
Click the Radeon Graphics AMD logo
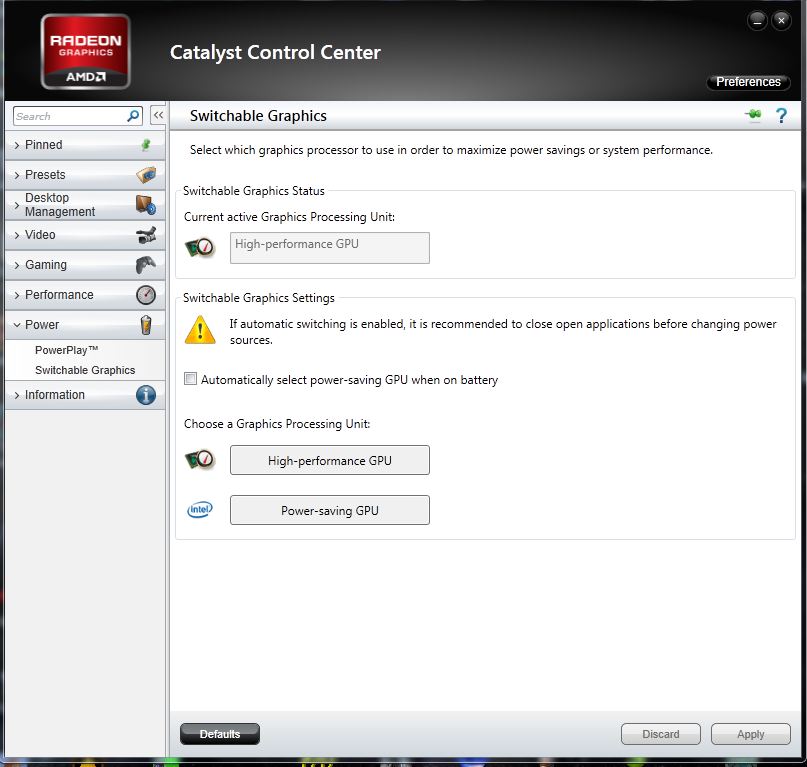pos(85,51)
